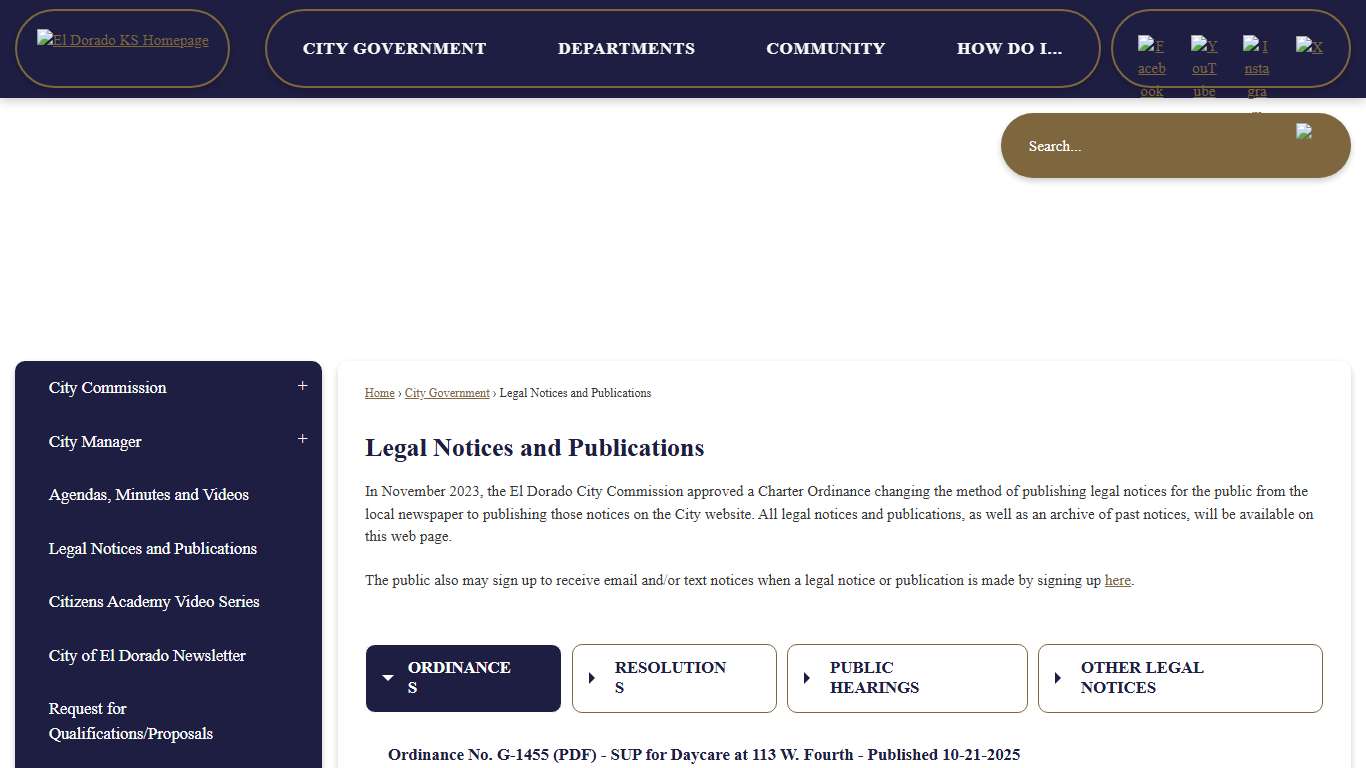
Task: Select Agendas, Minutes and Videos
Action: tap(149, 494)
